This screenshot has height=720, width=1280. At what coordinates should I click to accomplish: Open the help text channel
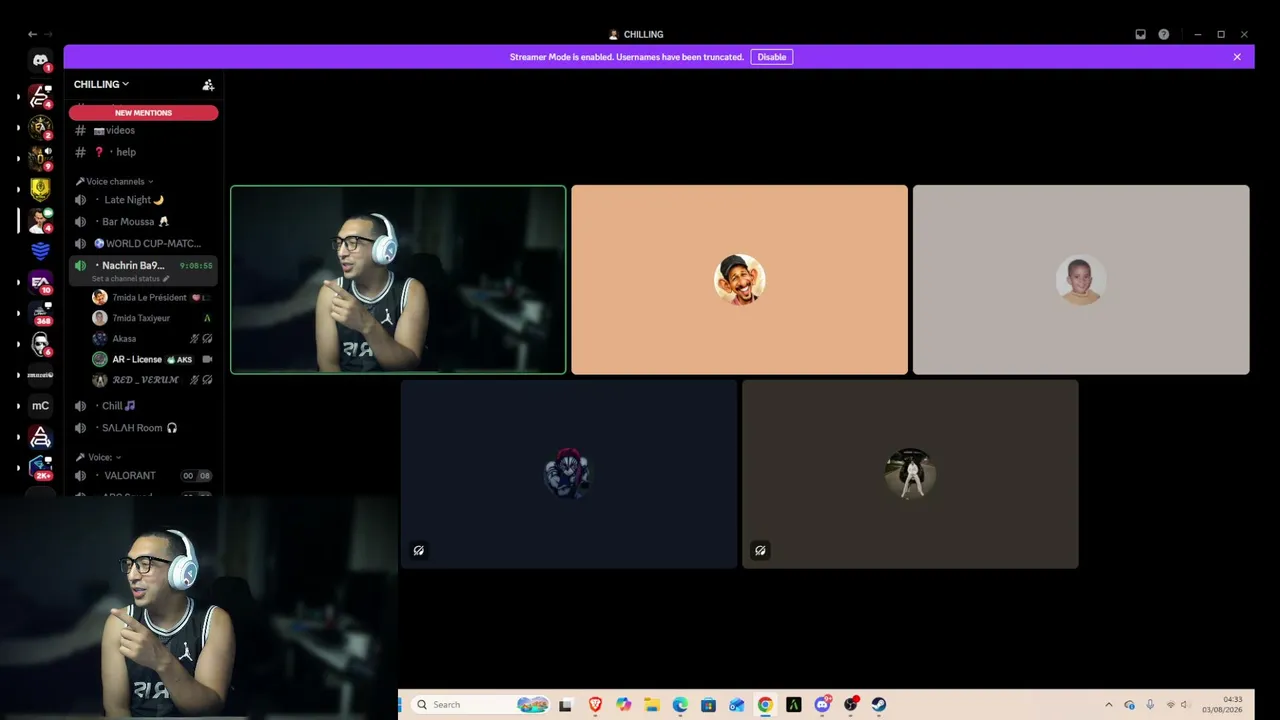click(x=144, y=152)
